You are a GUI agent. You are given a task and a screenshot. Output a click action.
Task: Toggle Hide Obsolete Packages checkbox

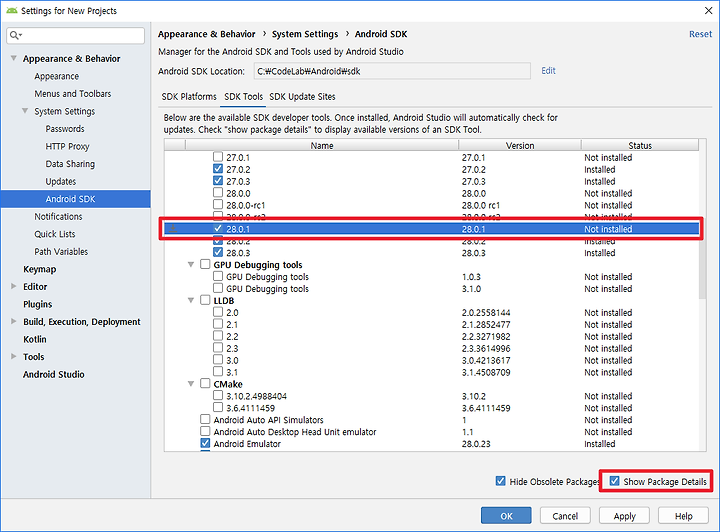[501, 481]
